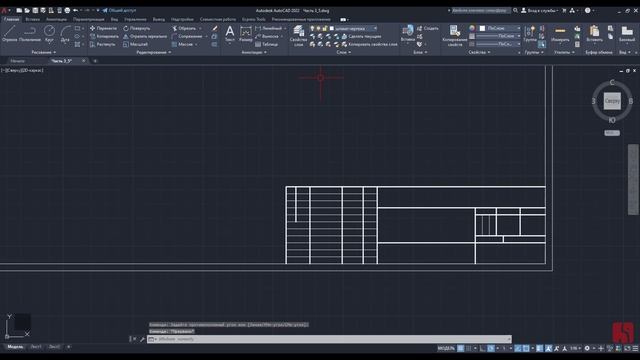
Task: Toggle lineweight display in status bar
Action: [540, 348]
